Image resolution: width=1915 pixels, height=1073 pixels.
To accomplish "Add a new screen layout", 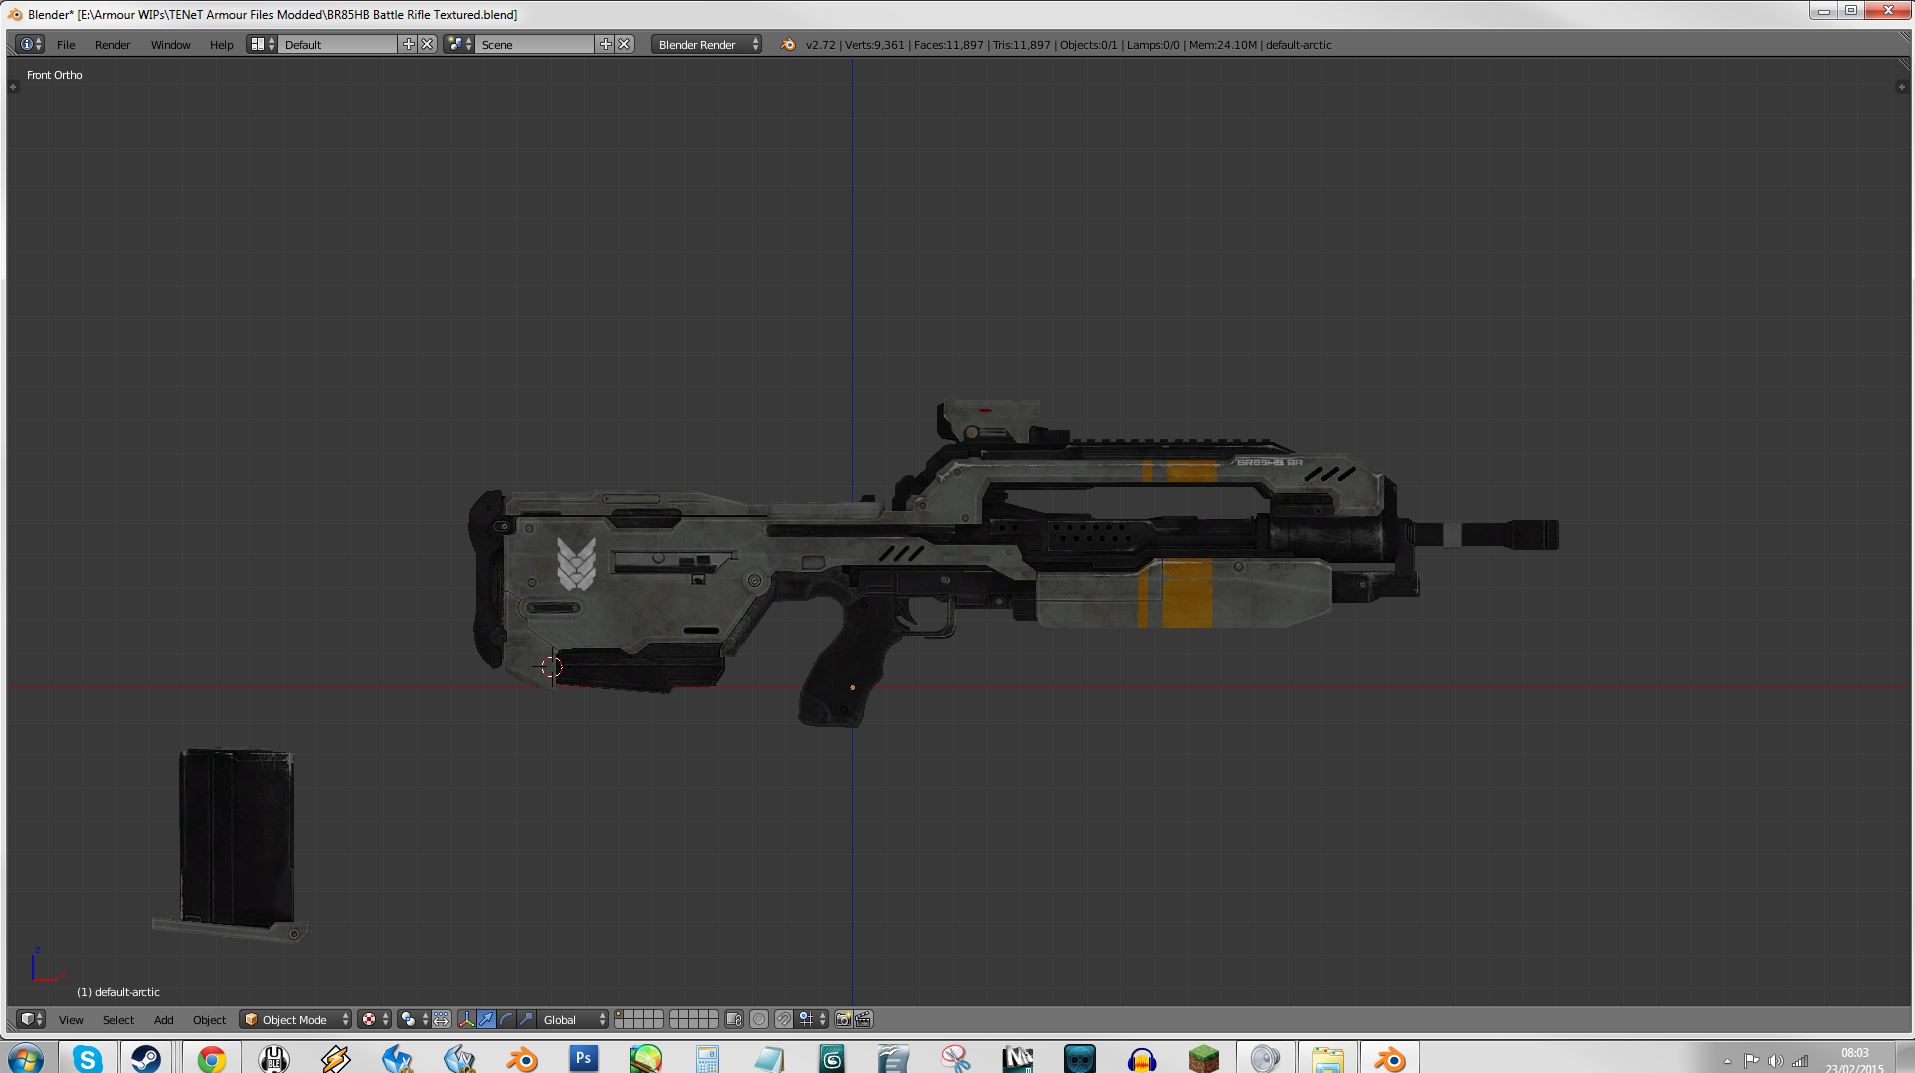I will tap(408, 44).
